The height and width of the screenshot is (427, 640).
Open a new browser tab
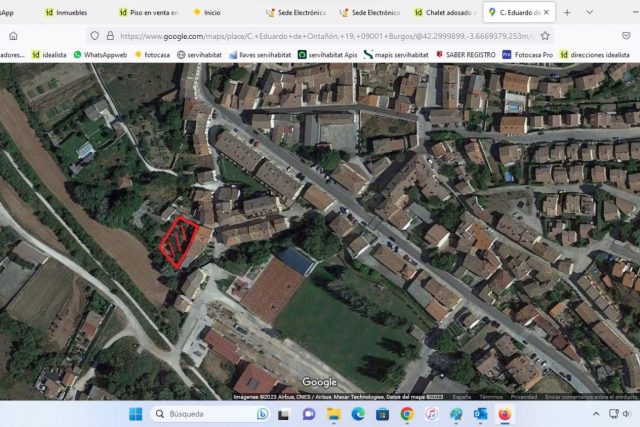[x=567, y=13]
